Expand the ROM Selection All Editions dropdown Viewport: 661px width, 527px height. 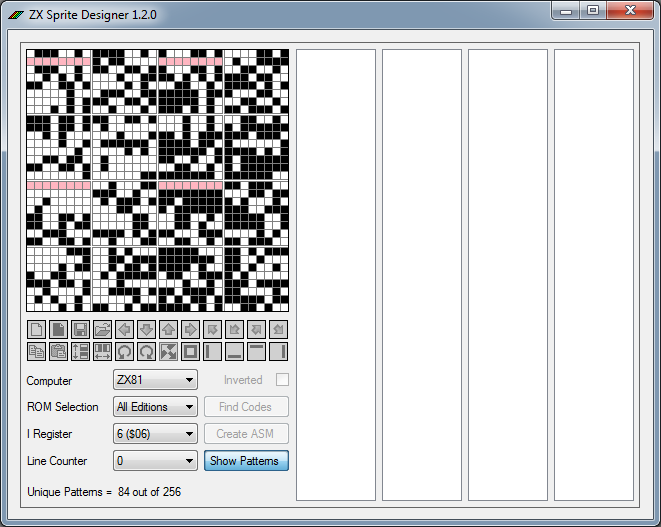click(x=155, y=407)
